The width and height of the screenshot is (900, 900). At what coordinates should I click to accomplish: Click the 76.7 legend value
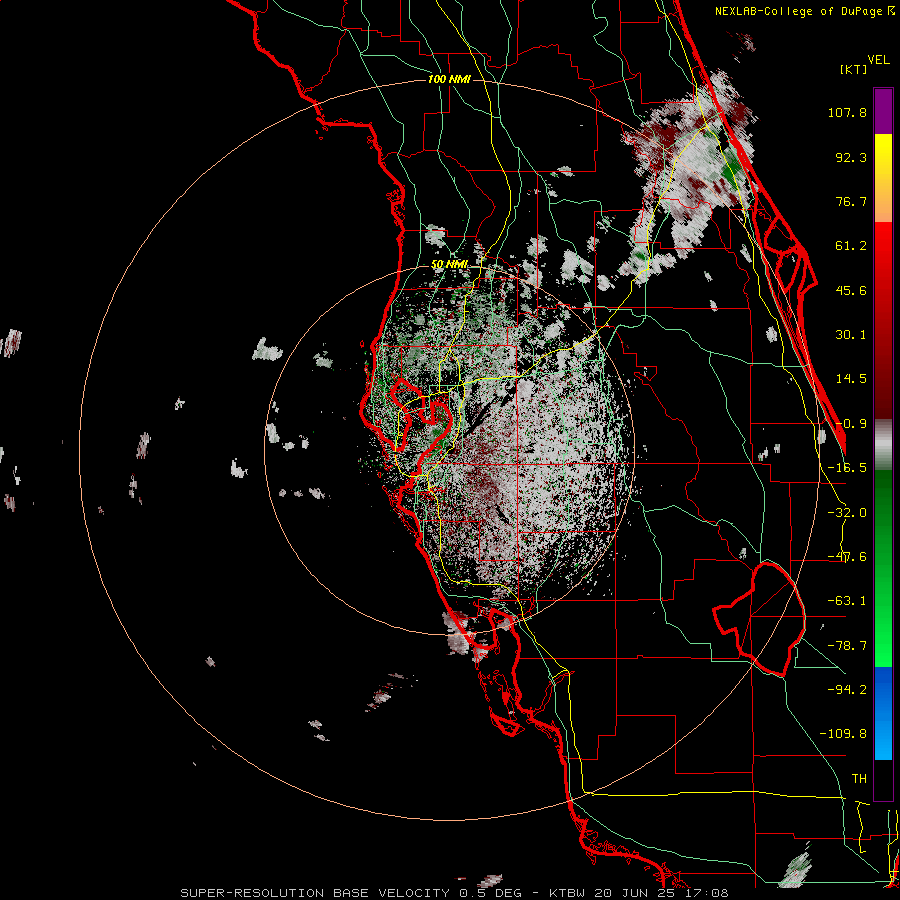[x=851, y=201]
